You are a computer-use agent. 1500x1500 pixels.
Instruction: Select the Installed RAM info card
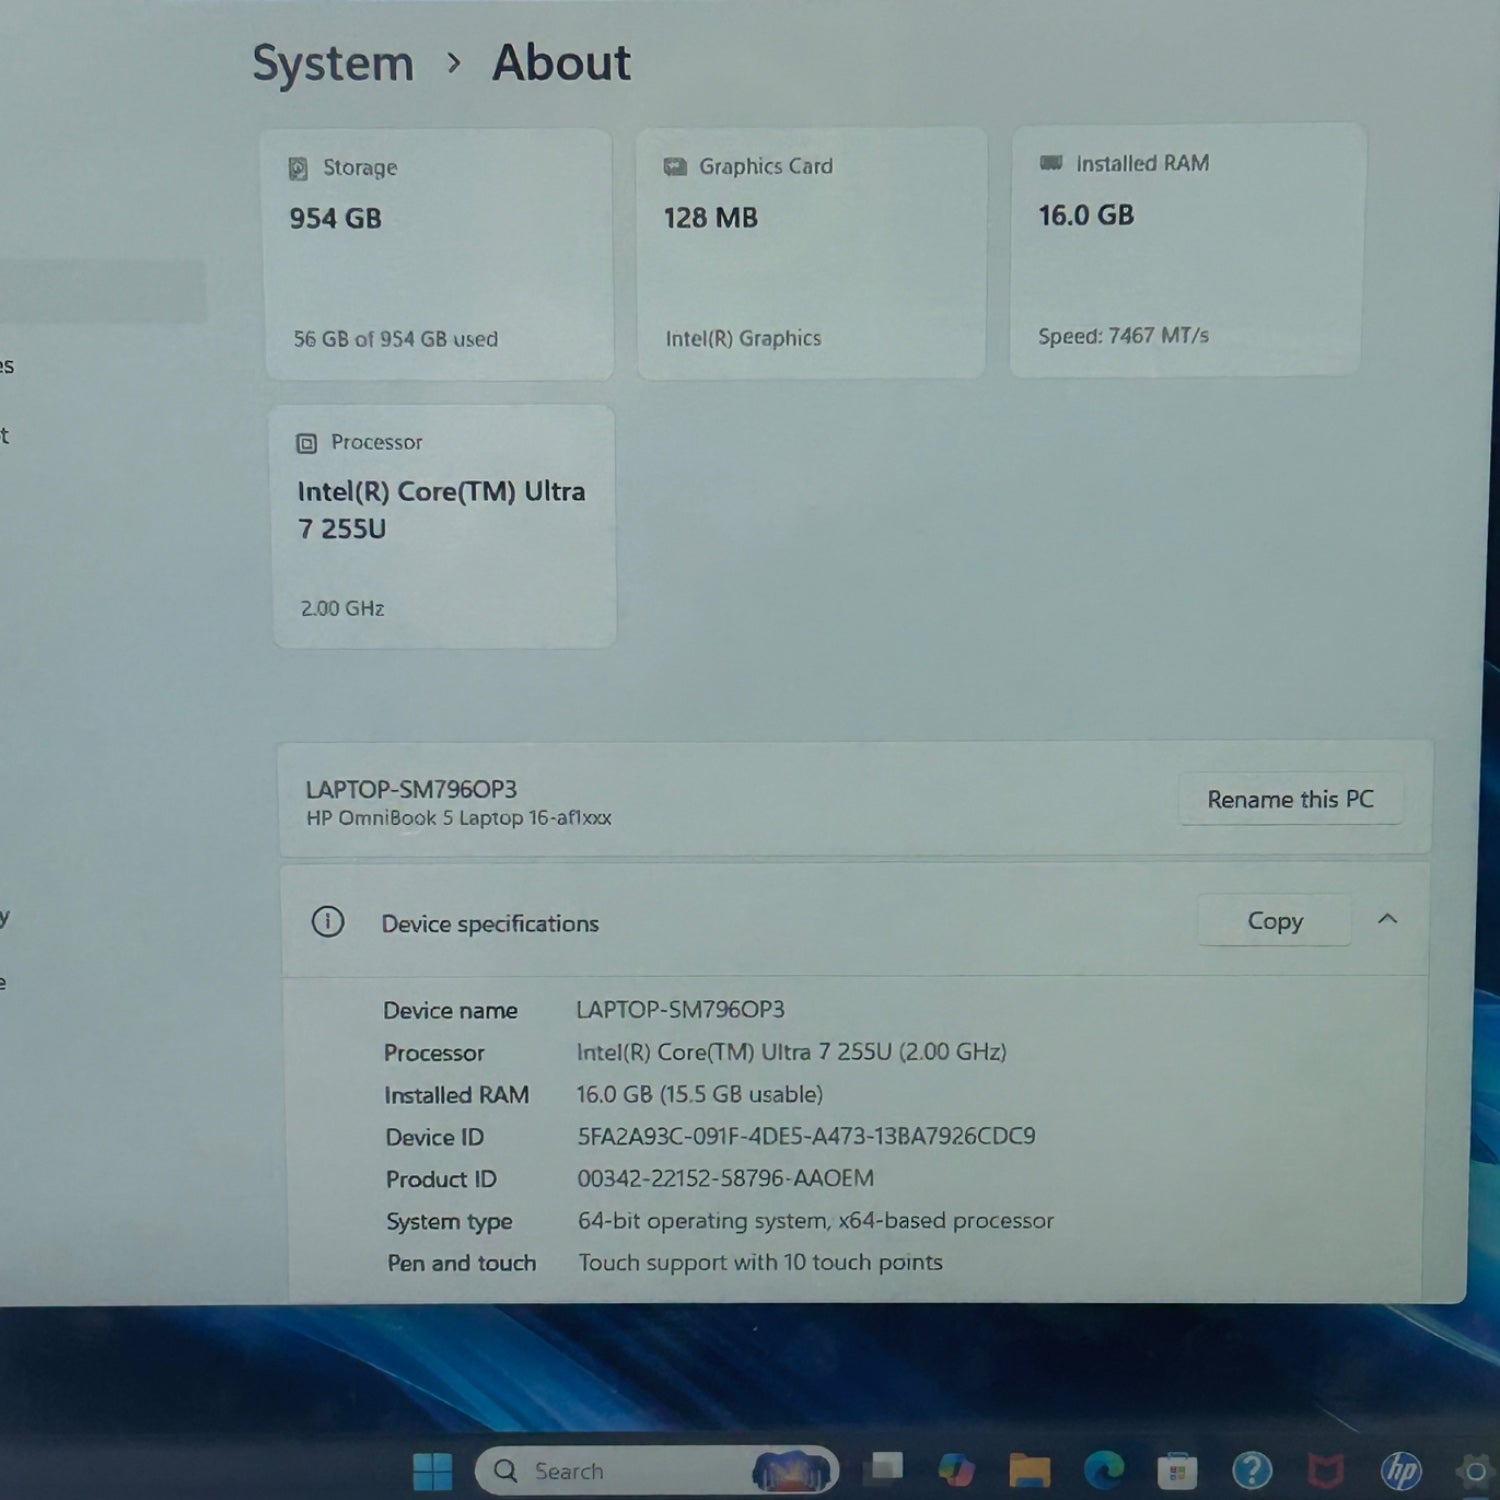[1187, 250]
